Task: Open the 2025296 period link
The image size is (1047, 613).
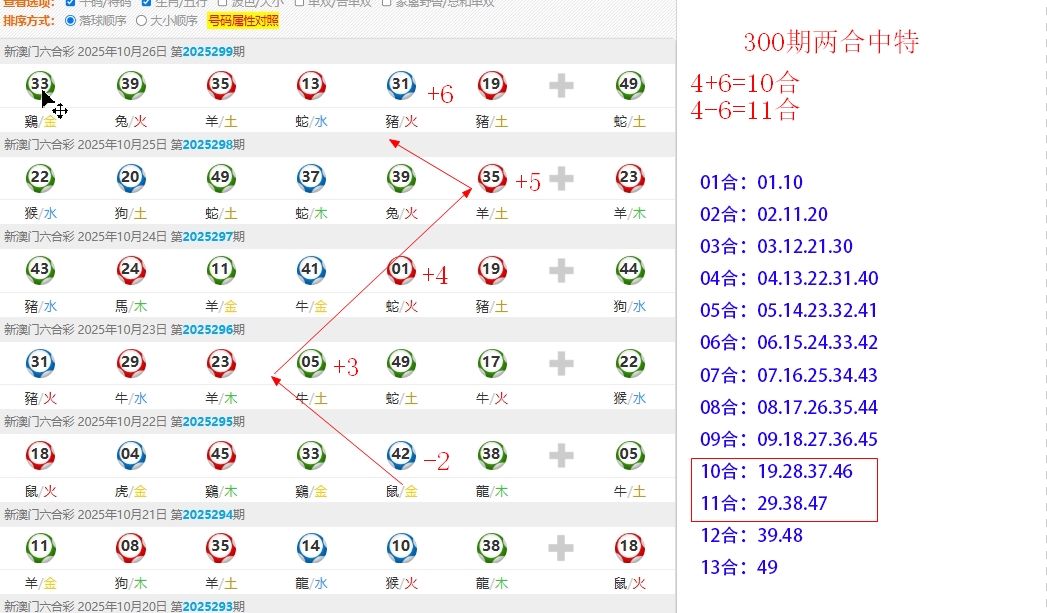Action: coord(206,330)
